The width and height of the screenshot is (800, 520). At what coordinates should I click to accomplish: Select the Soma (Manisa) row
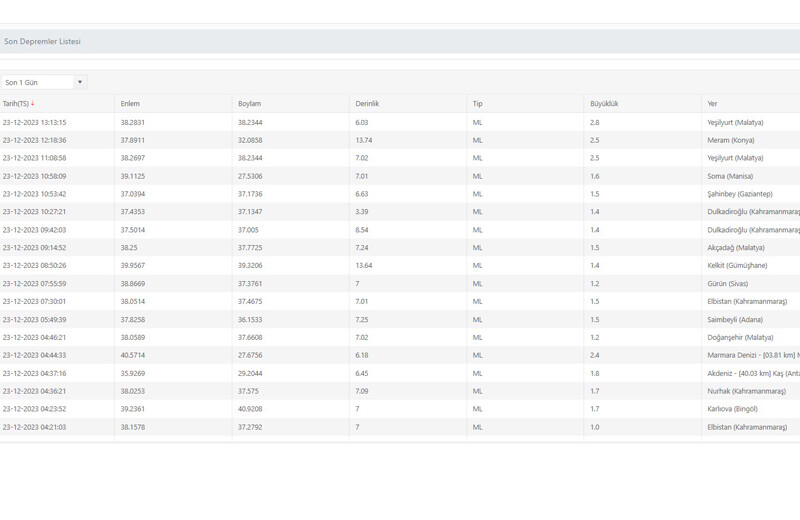[400, 176]
